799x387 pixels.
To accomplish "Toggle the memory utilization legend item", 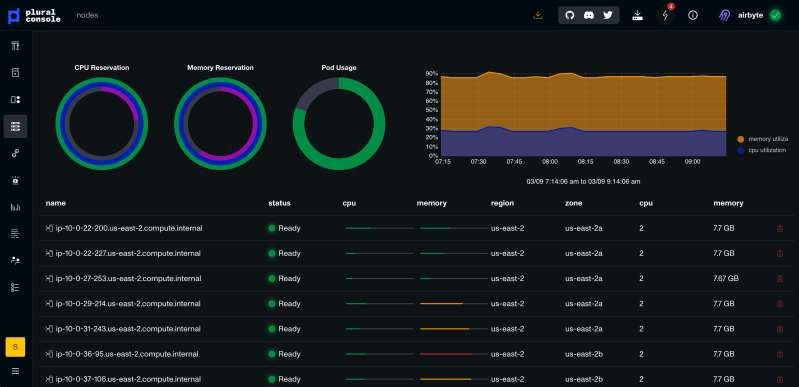I will tap(762, 139).
